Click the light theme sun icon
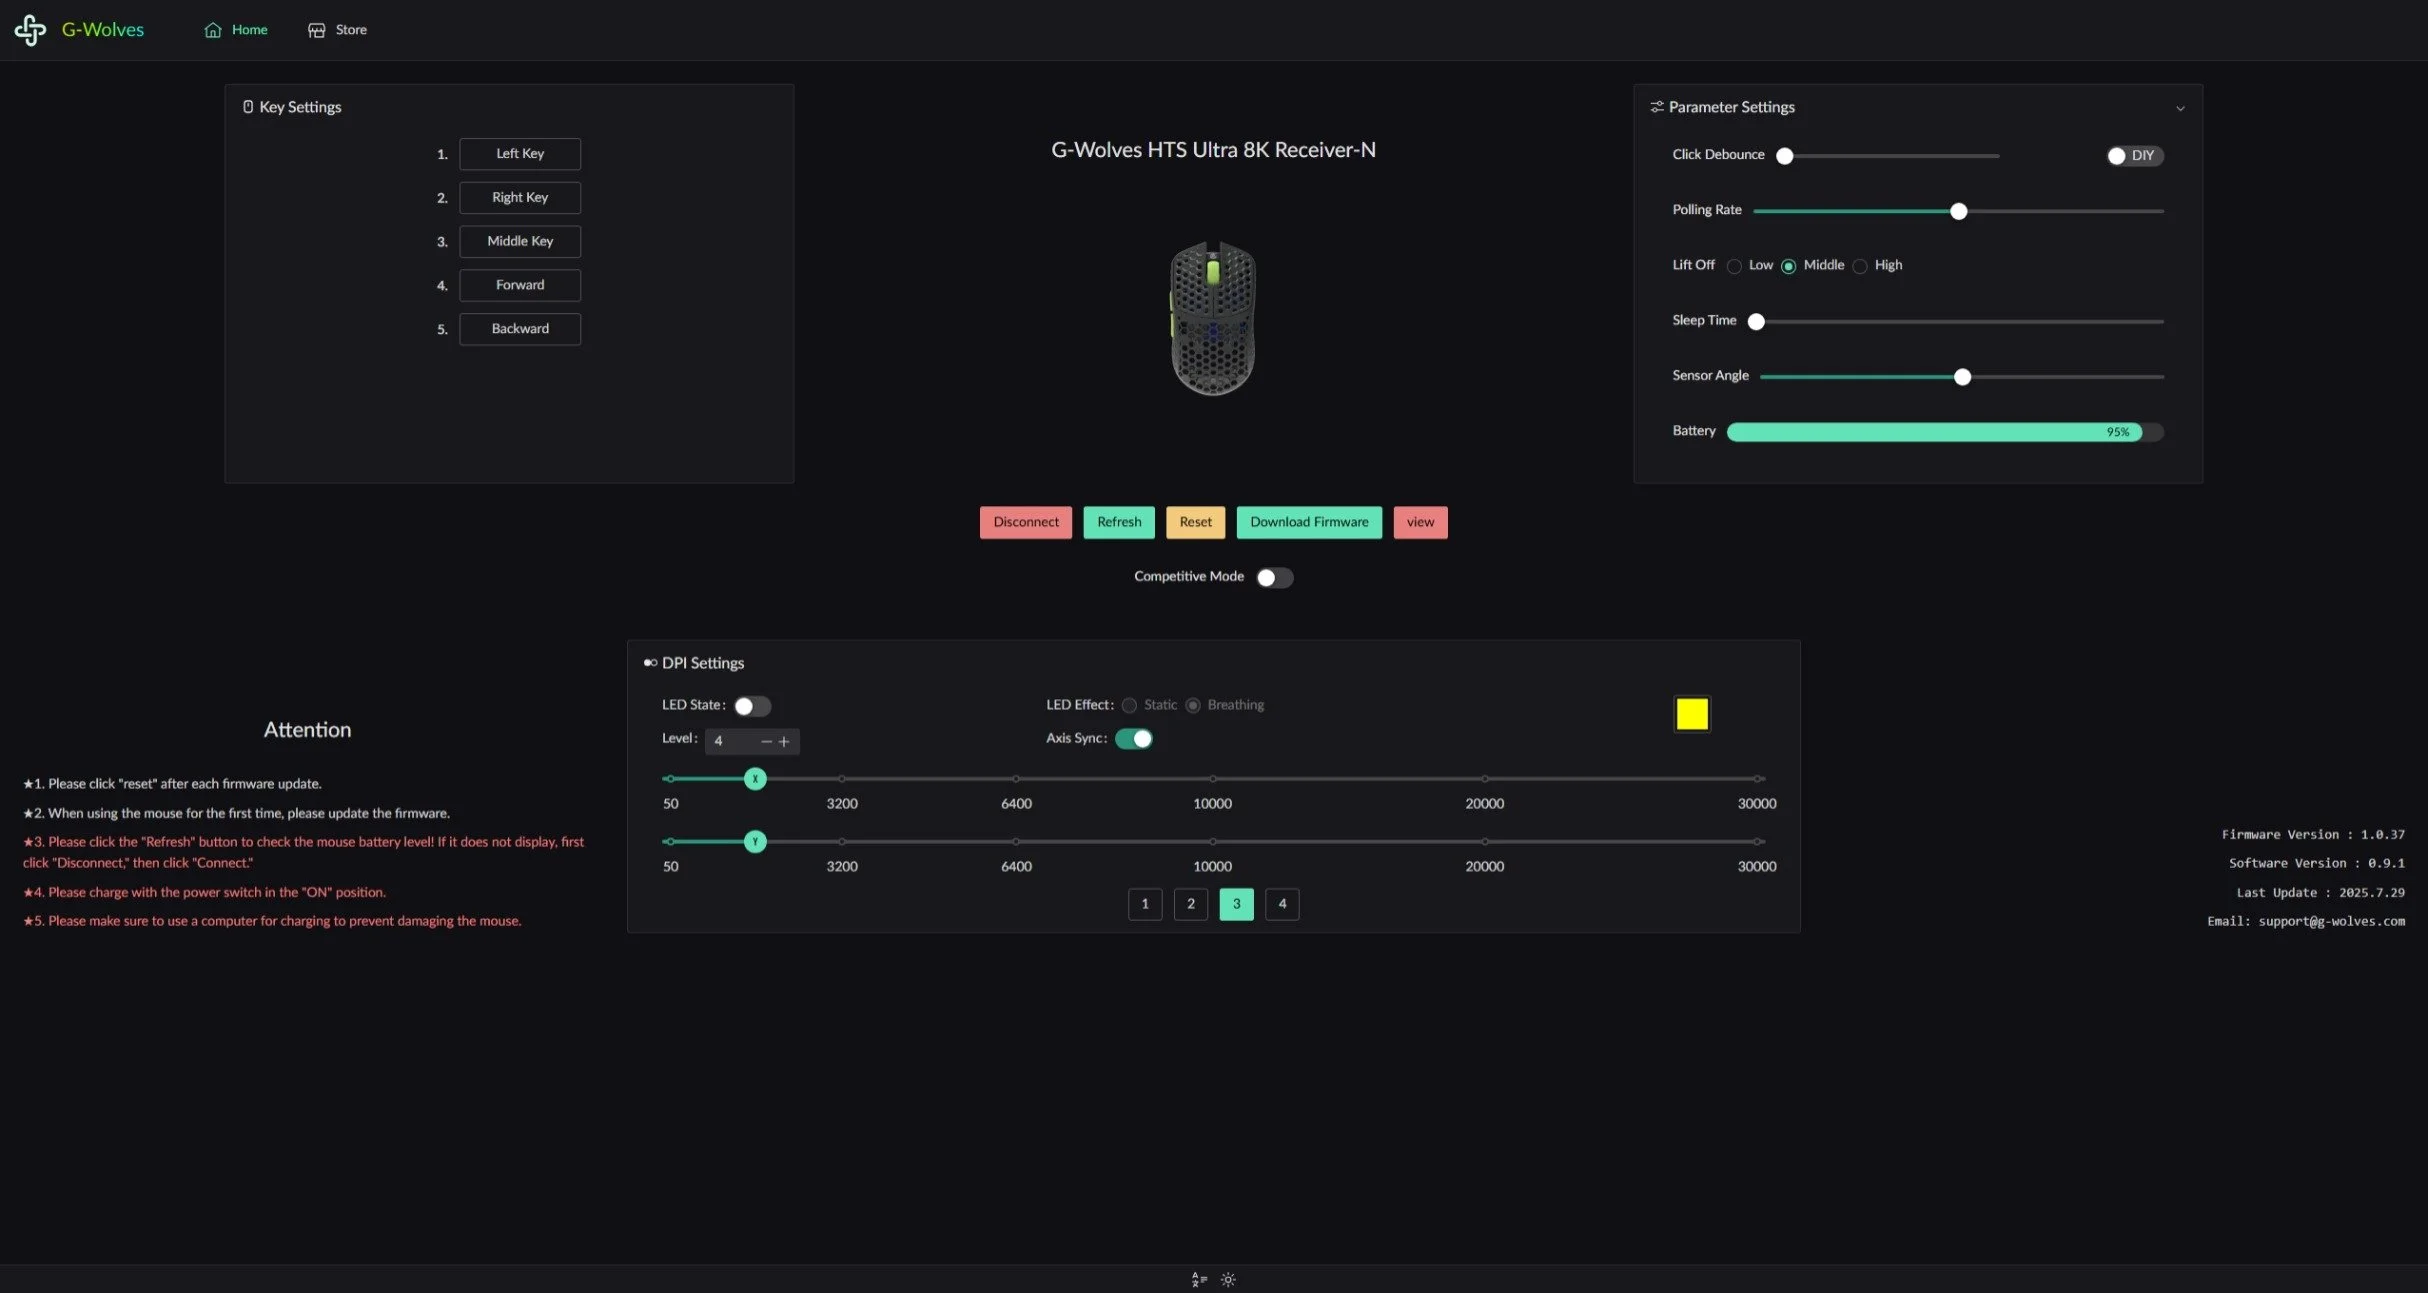Screen dimensions: 2428x1293 (x=1228, y=1279)
